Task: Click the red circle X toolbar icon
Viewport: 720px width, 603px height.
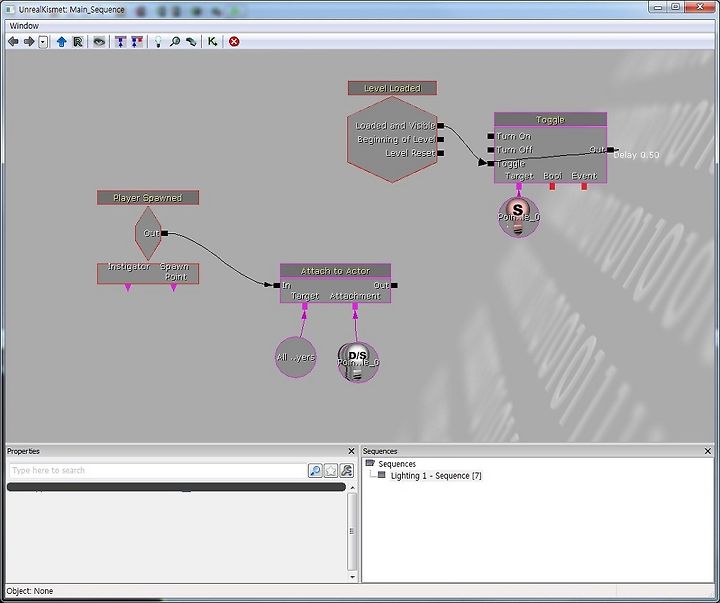Action: click(x=234, y=42)
